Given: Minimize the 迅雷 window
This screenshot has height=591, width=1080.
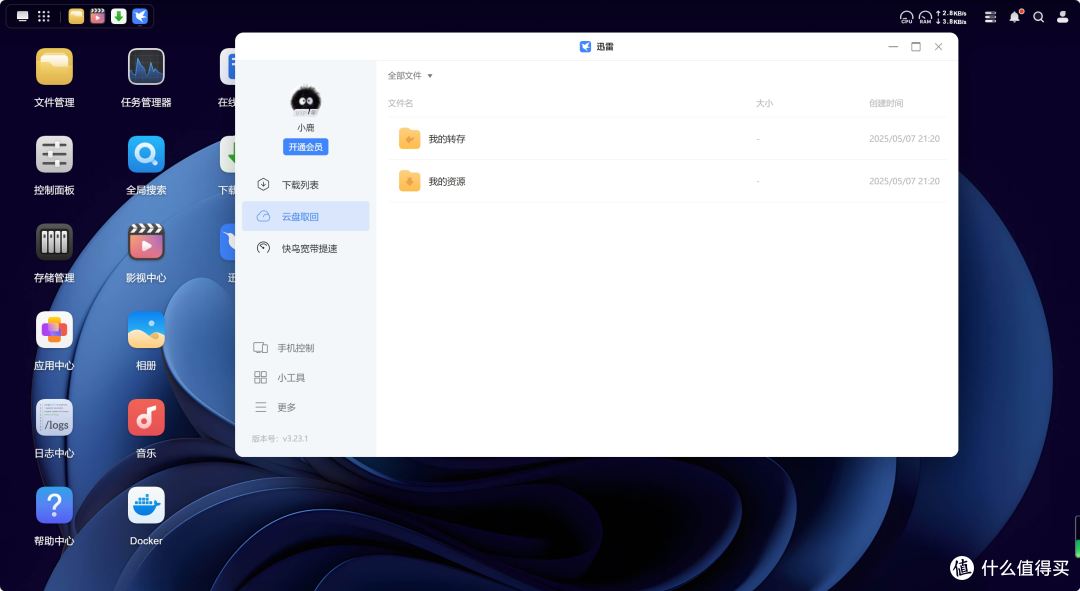Looking at the screenshot, I should (x=893, y=47).
